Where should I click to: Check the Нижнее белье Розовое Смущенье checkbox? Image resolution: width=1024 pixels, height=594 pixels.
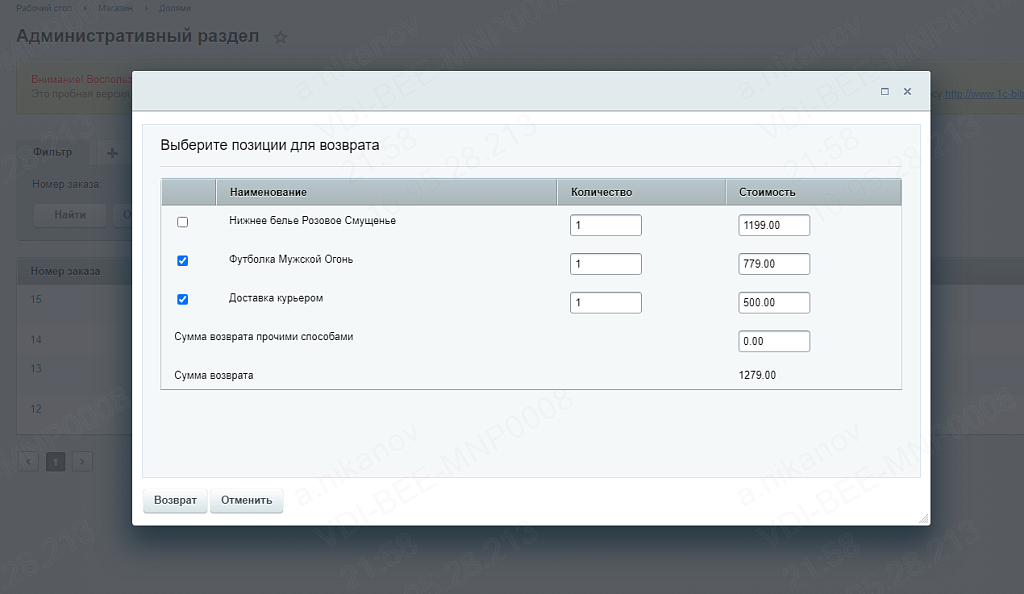[182, 222]
